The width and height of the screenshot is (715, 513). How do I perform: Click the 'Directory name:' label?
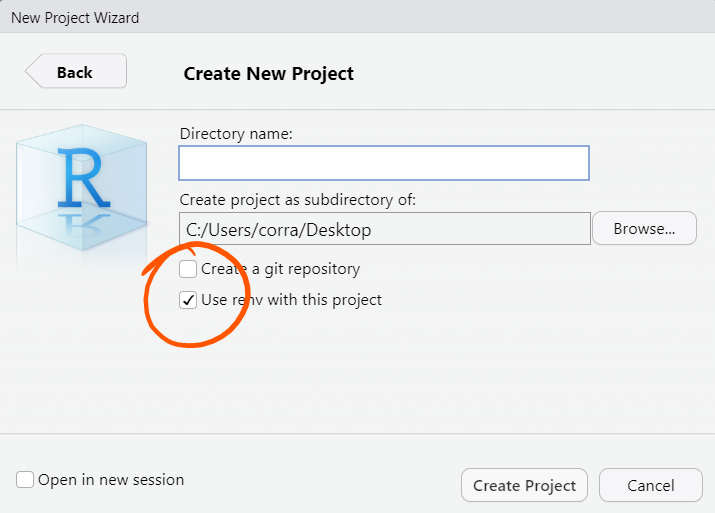[236, 133]
